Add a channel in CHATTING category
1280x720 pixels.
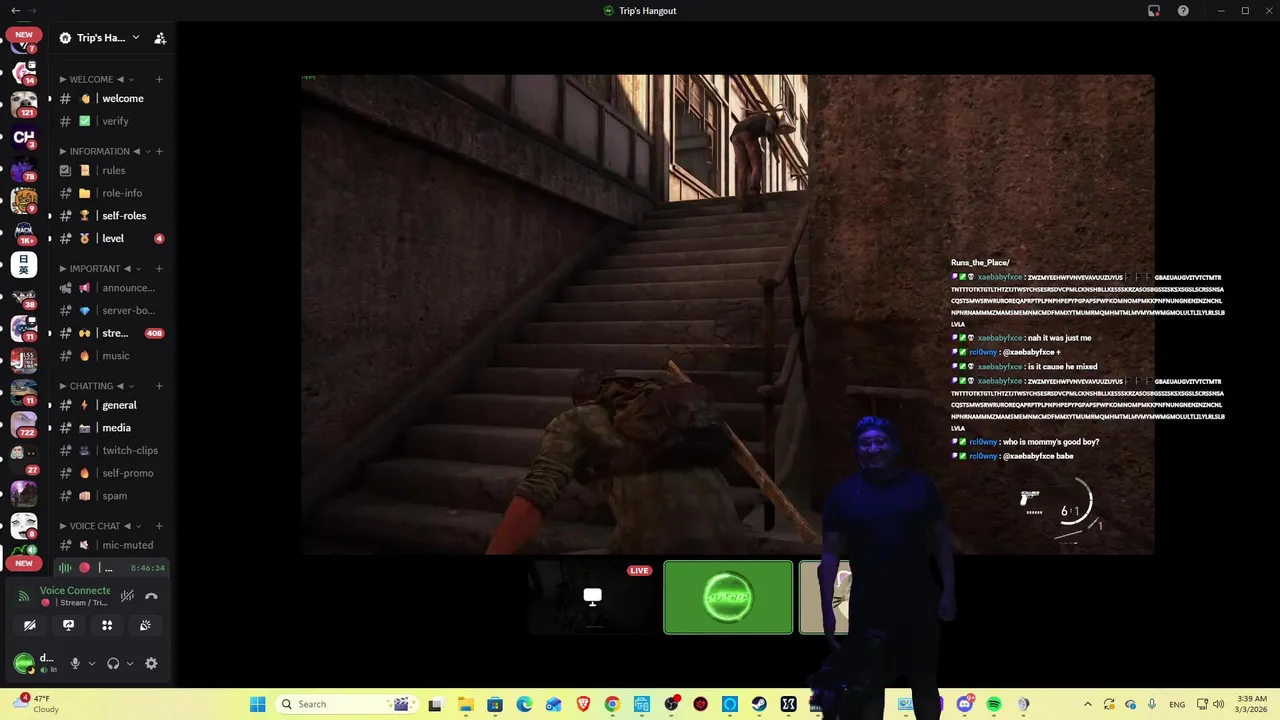[159, 385]
